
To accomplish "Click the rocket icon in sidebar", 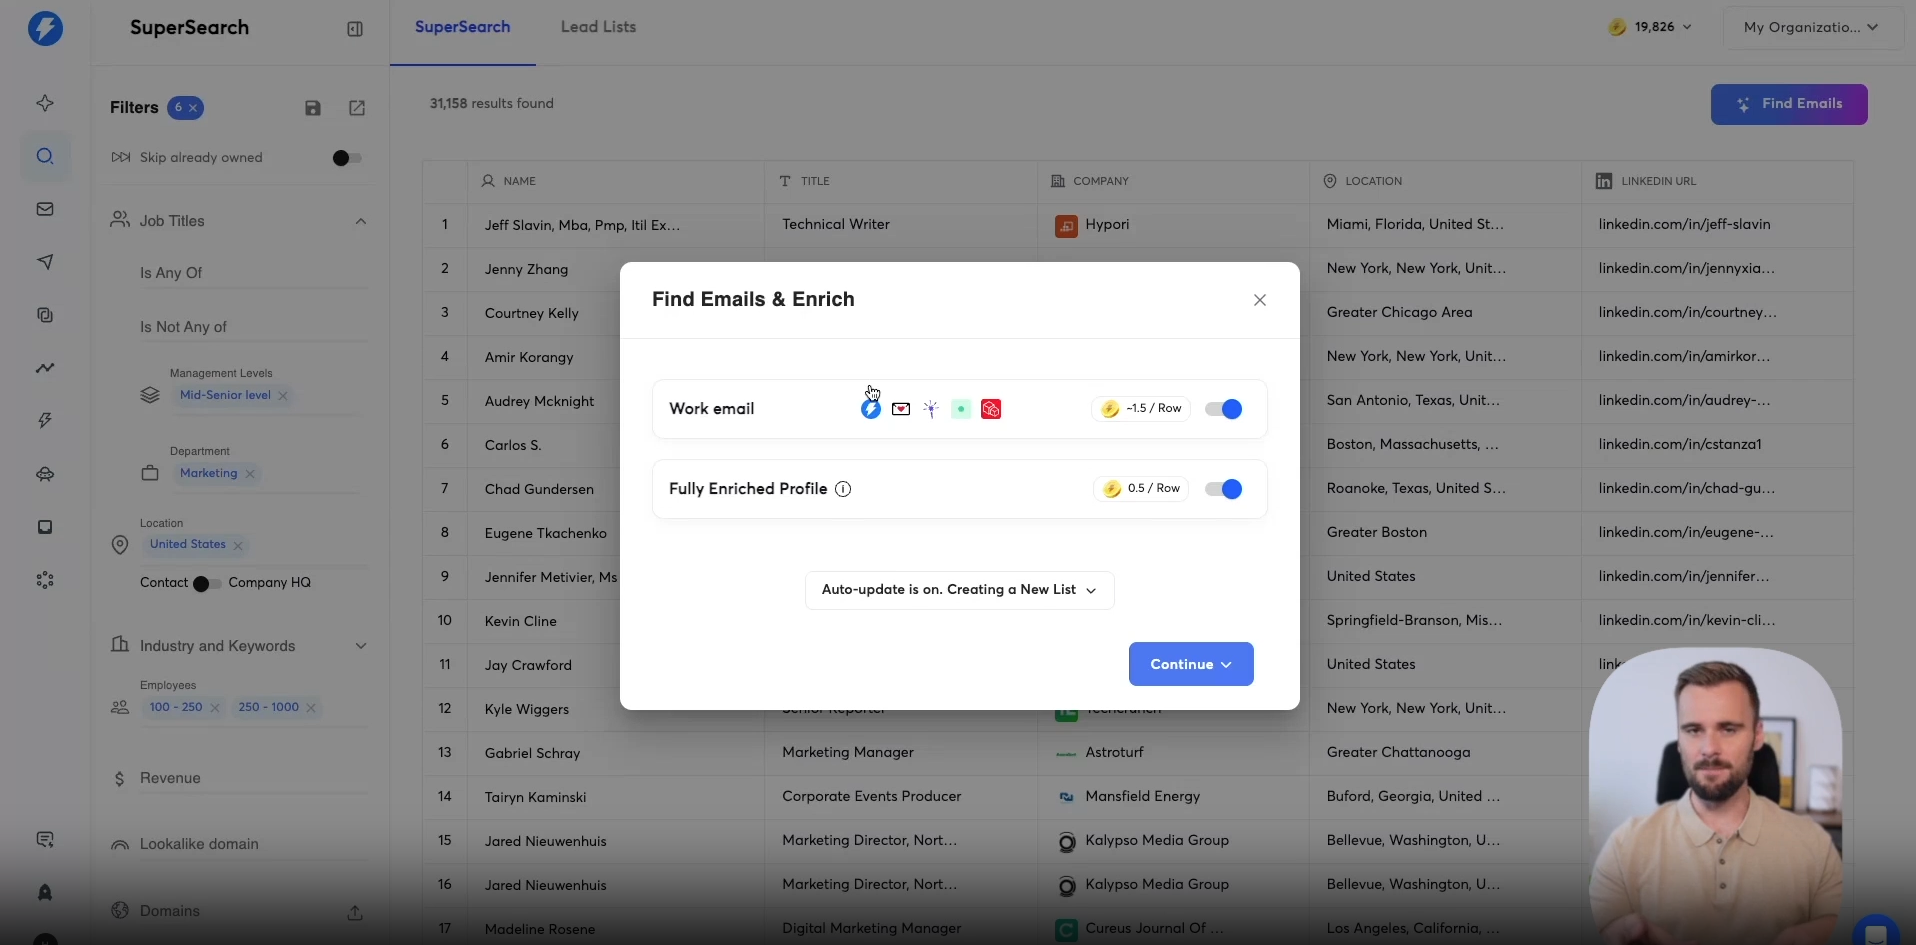I will (x=45, y=892).
